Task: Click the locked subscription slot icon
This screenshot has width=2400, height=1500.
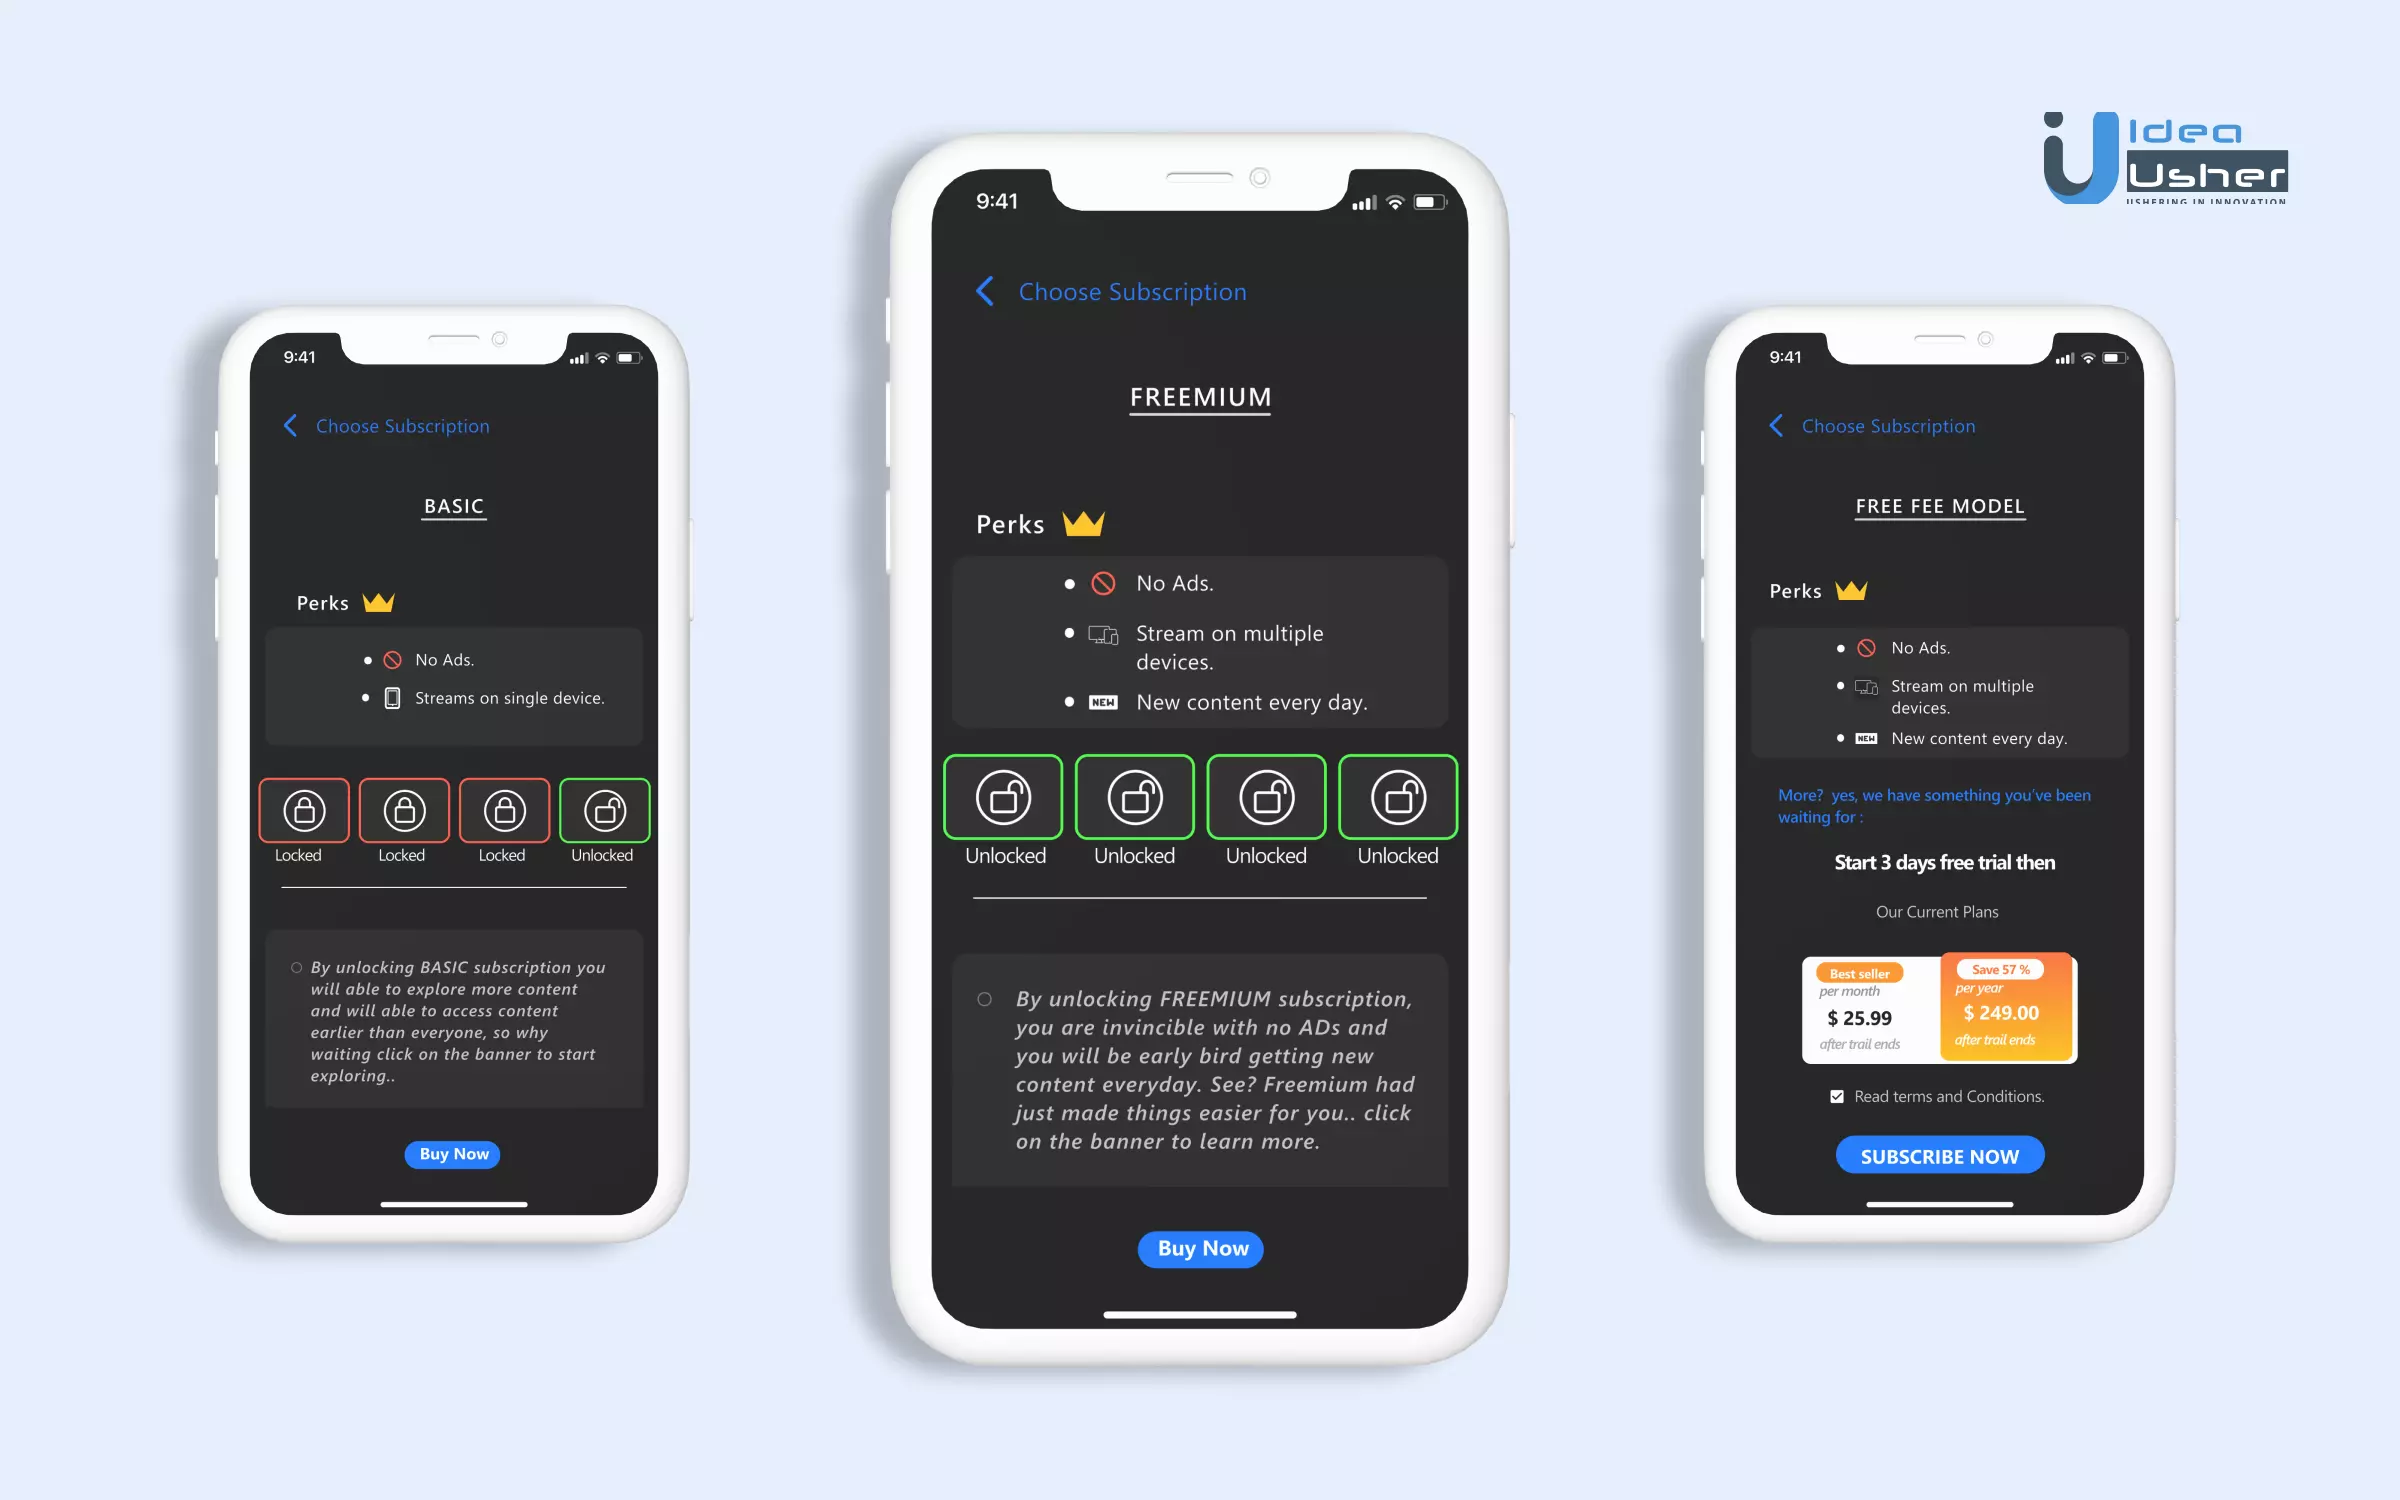Action: point(302,807)
